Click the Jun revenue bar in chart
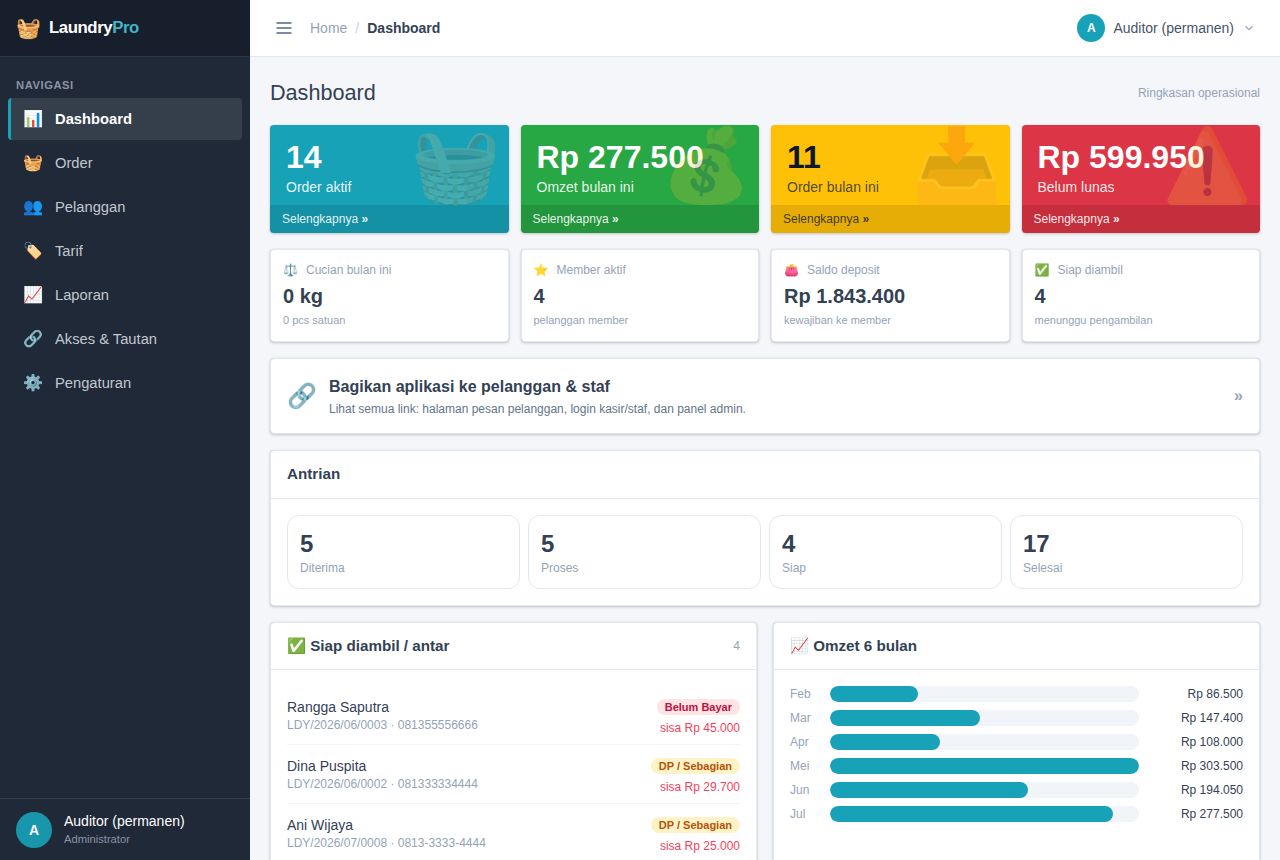Screen dimensions: 1280x860 click(x=929, y=790)
